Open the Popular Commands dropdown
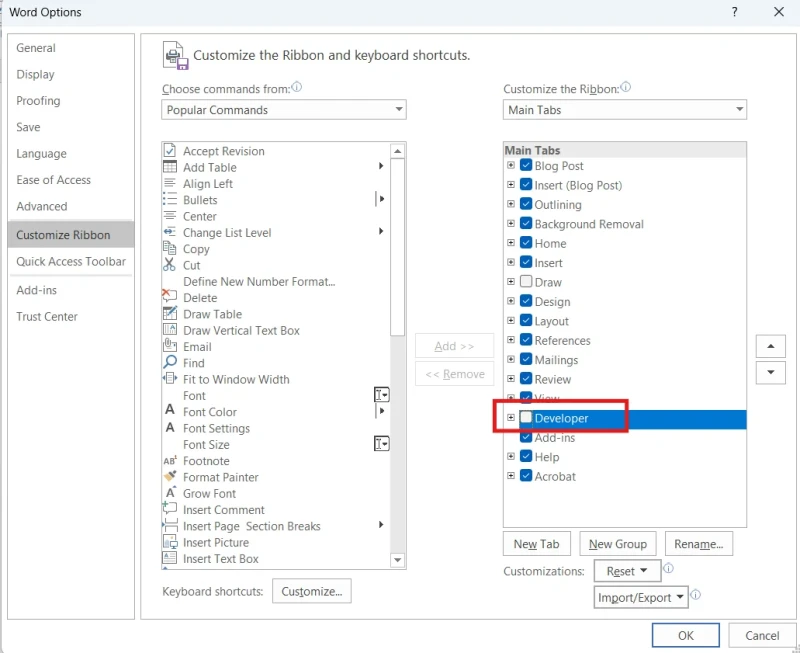The height and width of the screenshot is (653, 800). click(x=284, y=110)
